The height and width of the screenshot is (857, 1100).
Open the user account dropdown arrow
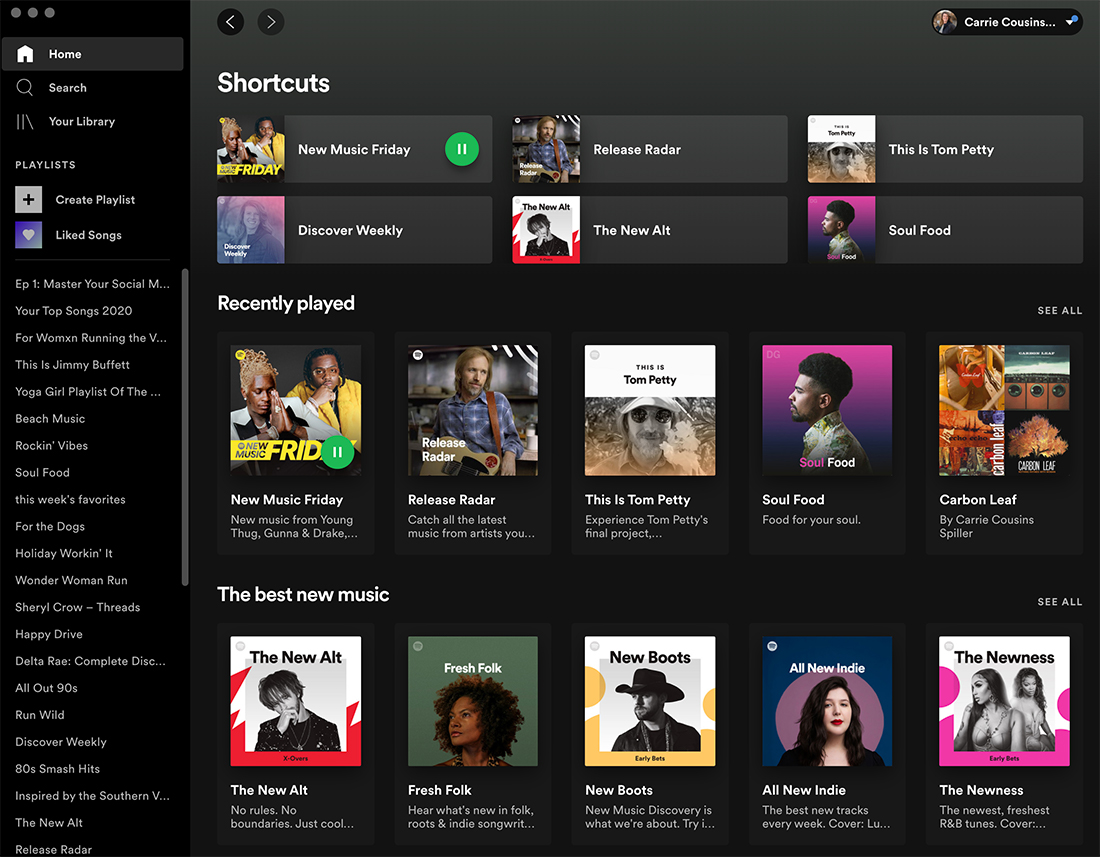pyautogui.click(x=1071, y=22)
